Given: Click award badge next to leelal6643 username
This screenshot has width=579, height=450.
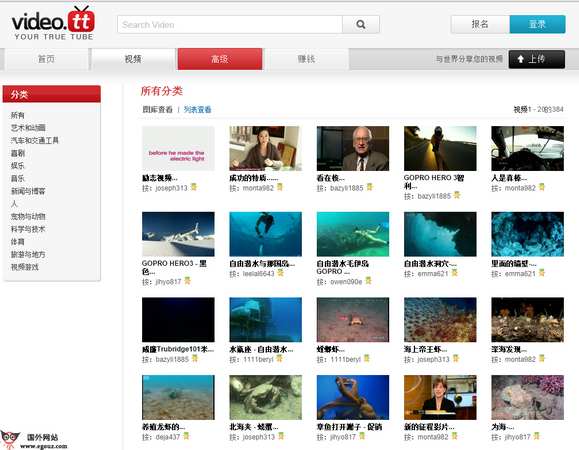Looking at the screenshot, I should pyautogui.click(x=281, y=273).
